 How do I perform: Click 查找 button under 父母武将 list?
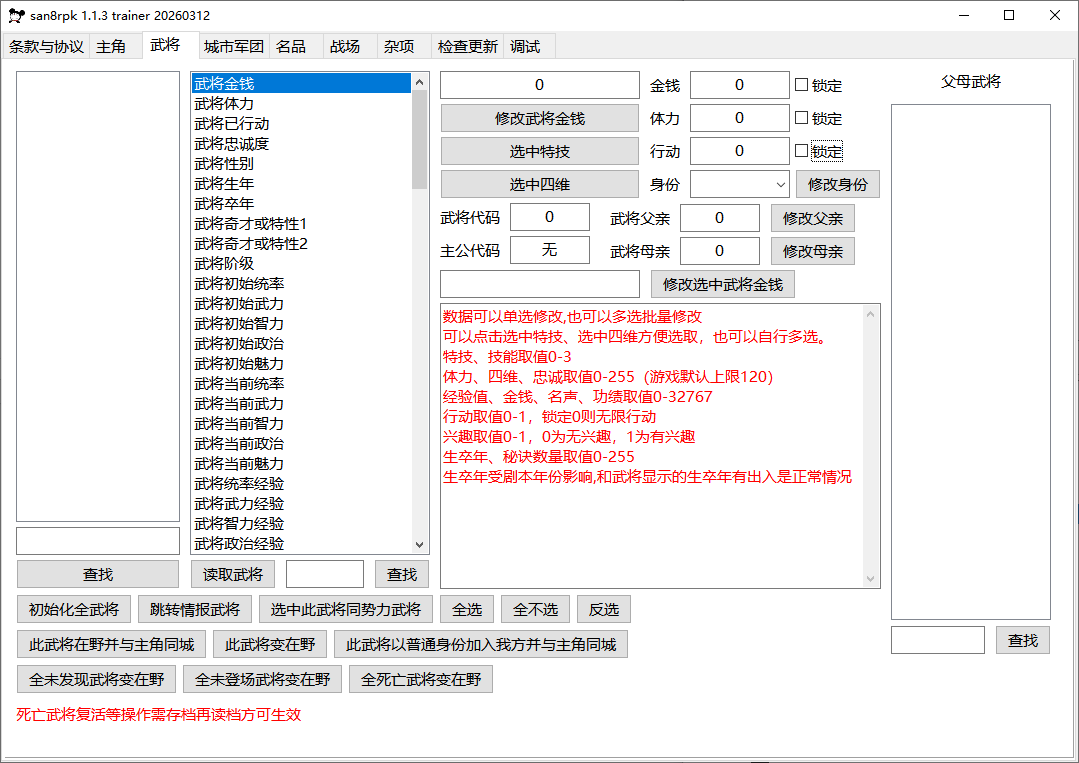click(1022, 640)
